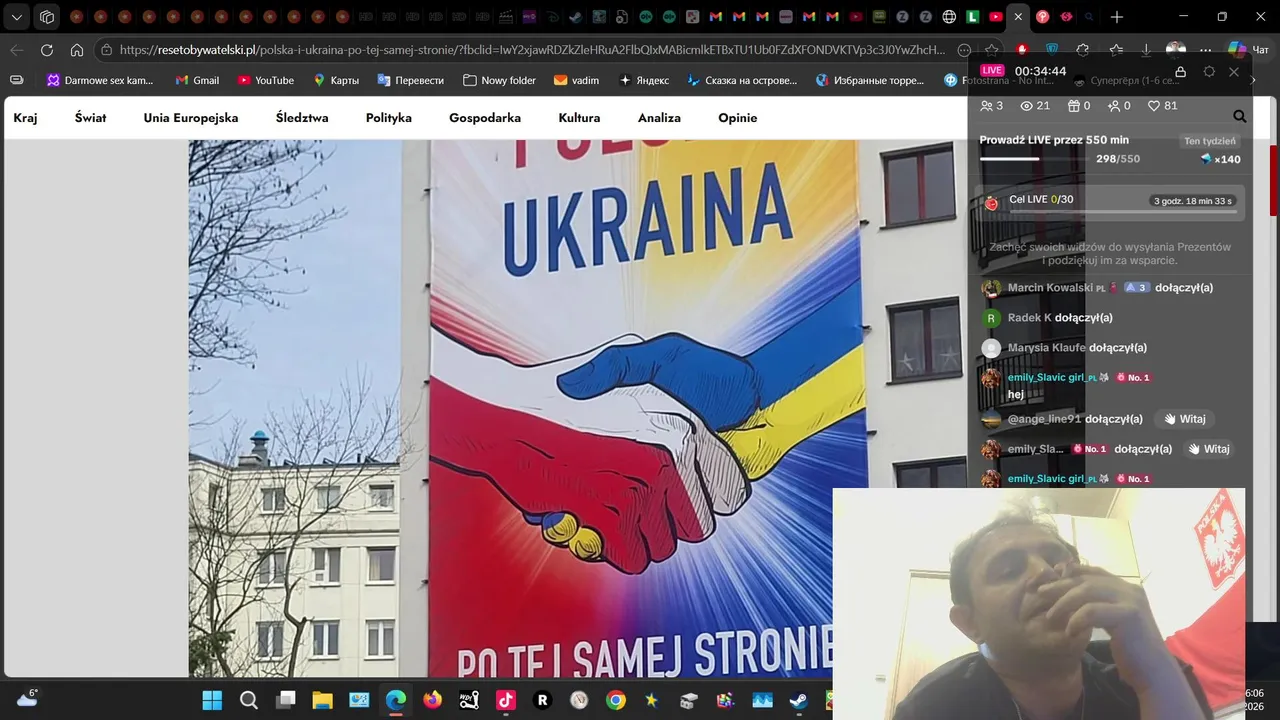The image size is (1280, 720).
Task: Open the Świat section
Action: tap(90, 118)
